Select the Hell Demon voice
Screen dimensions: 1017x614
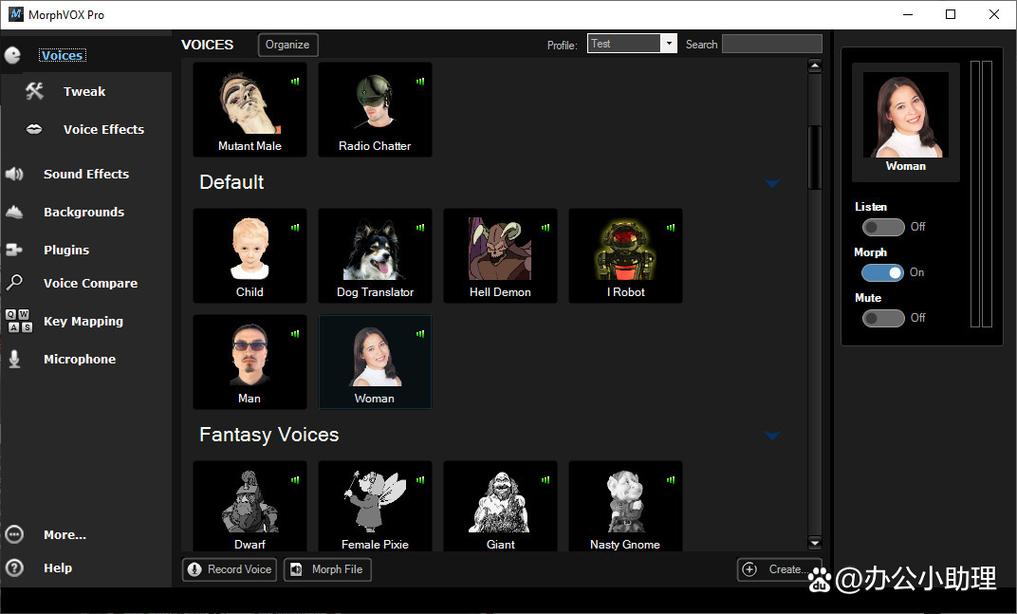[x=500, y=255]
